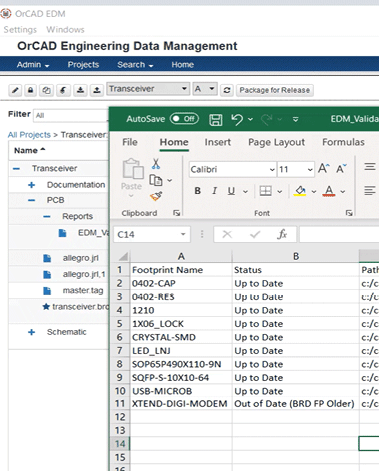Open the Windows menu

click(x=65, y=30)
